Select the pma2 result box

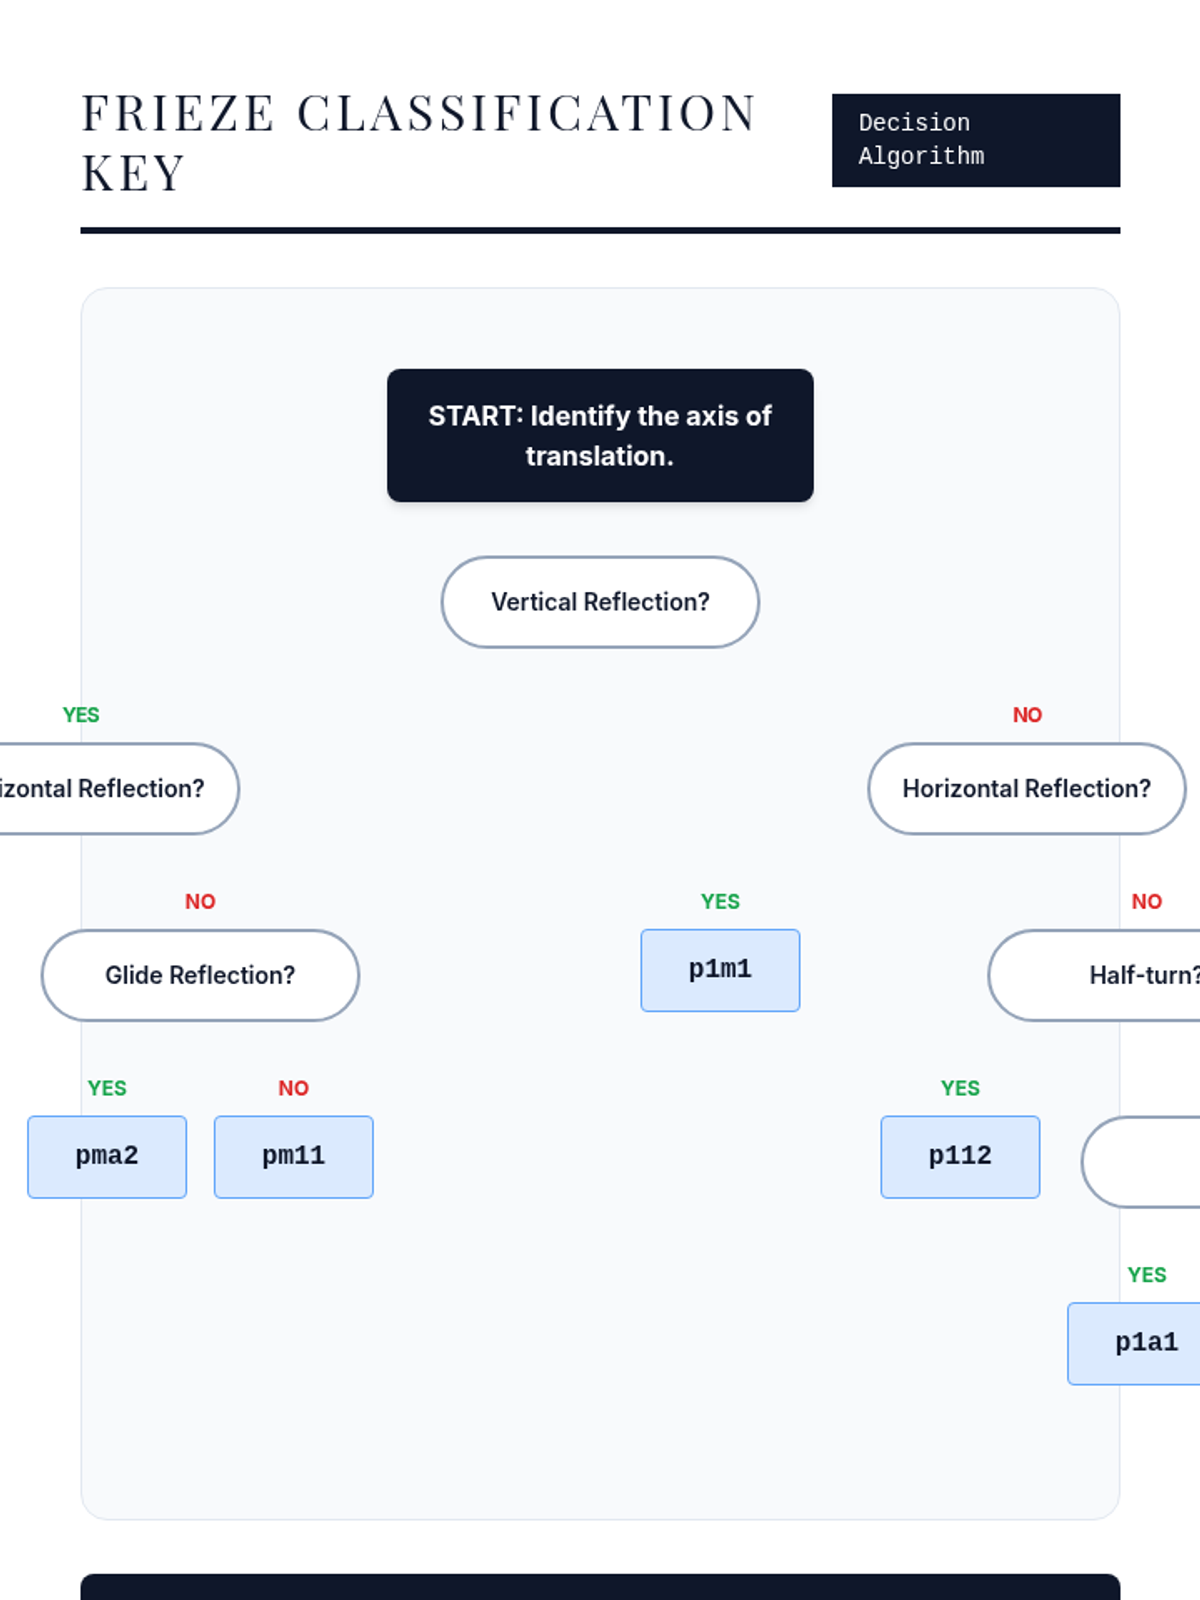coord(107,1156)
